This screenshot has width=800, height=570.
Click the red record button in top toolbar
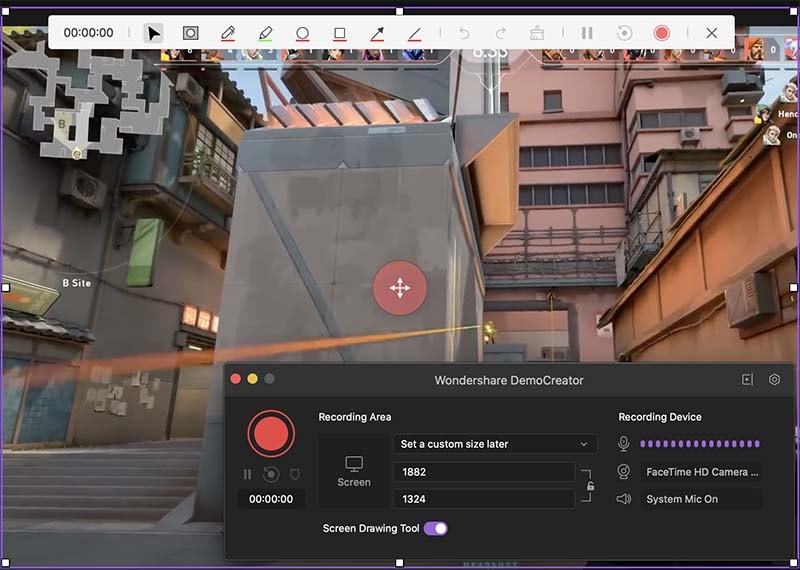[x=661, y=33]
